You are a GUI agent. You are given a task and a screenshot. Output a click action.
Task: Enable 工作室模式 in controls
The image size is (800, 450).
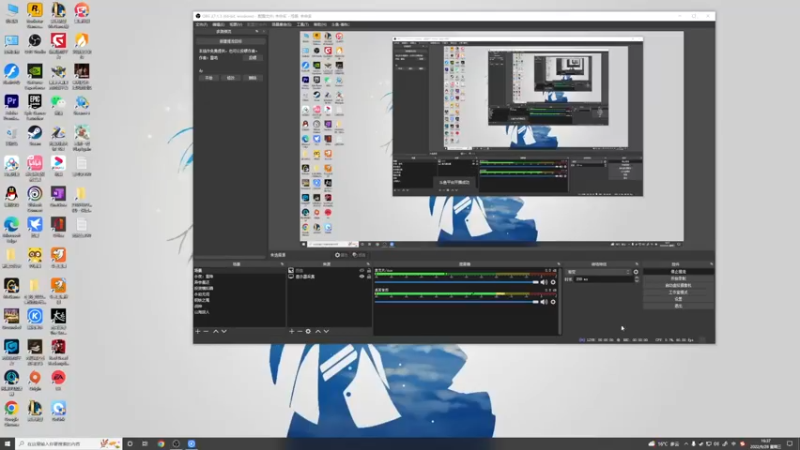click(678, 292)
